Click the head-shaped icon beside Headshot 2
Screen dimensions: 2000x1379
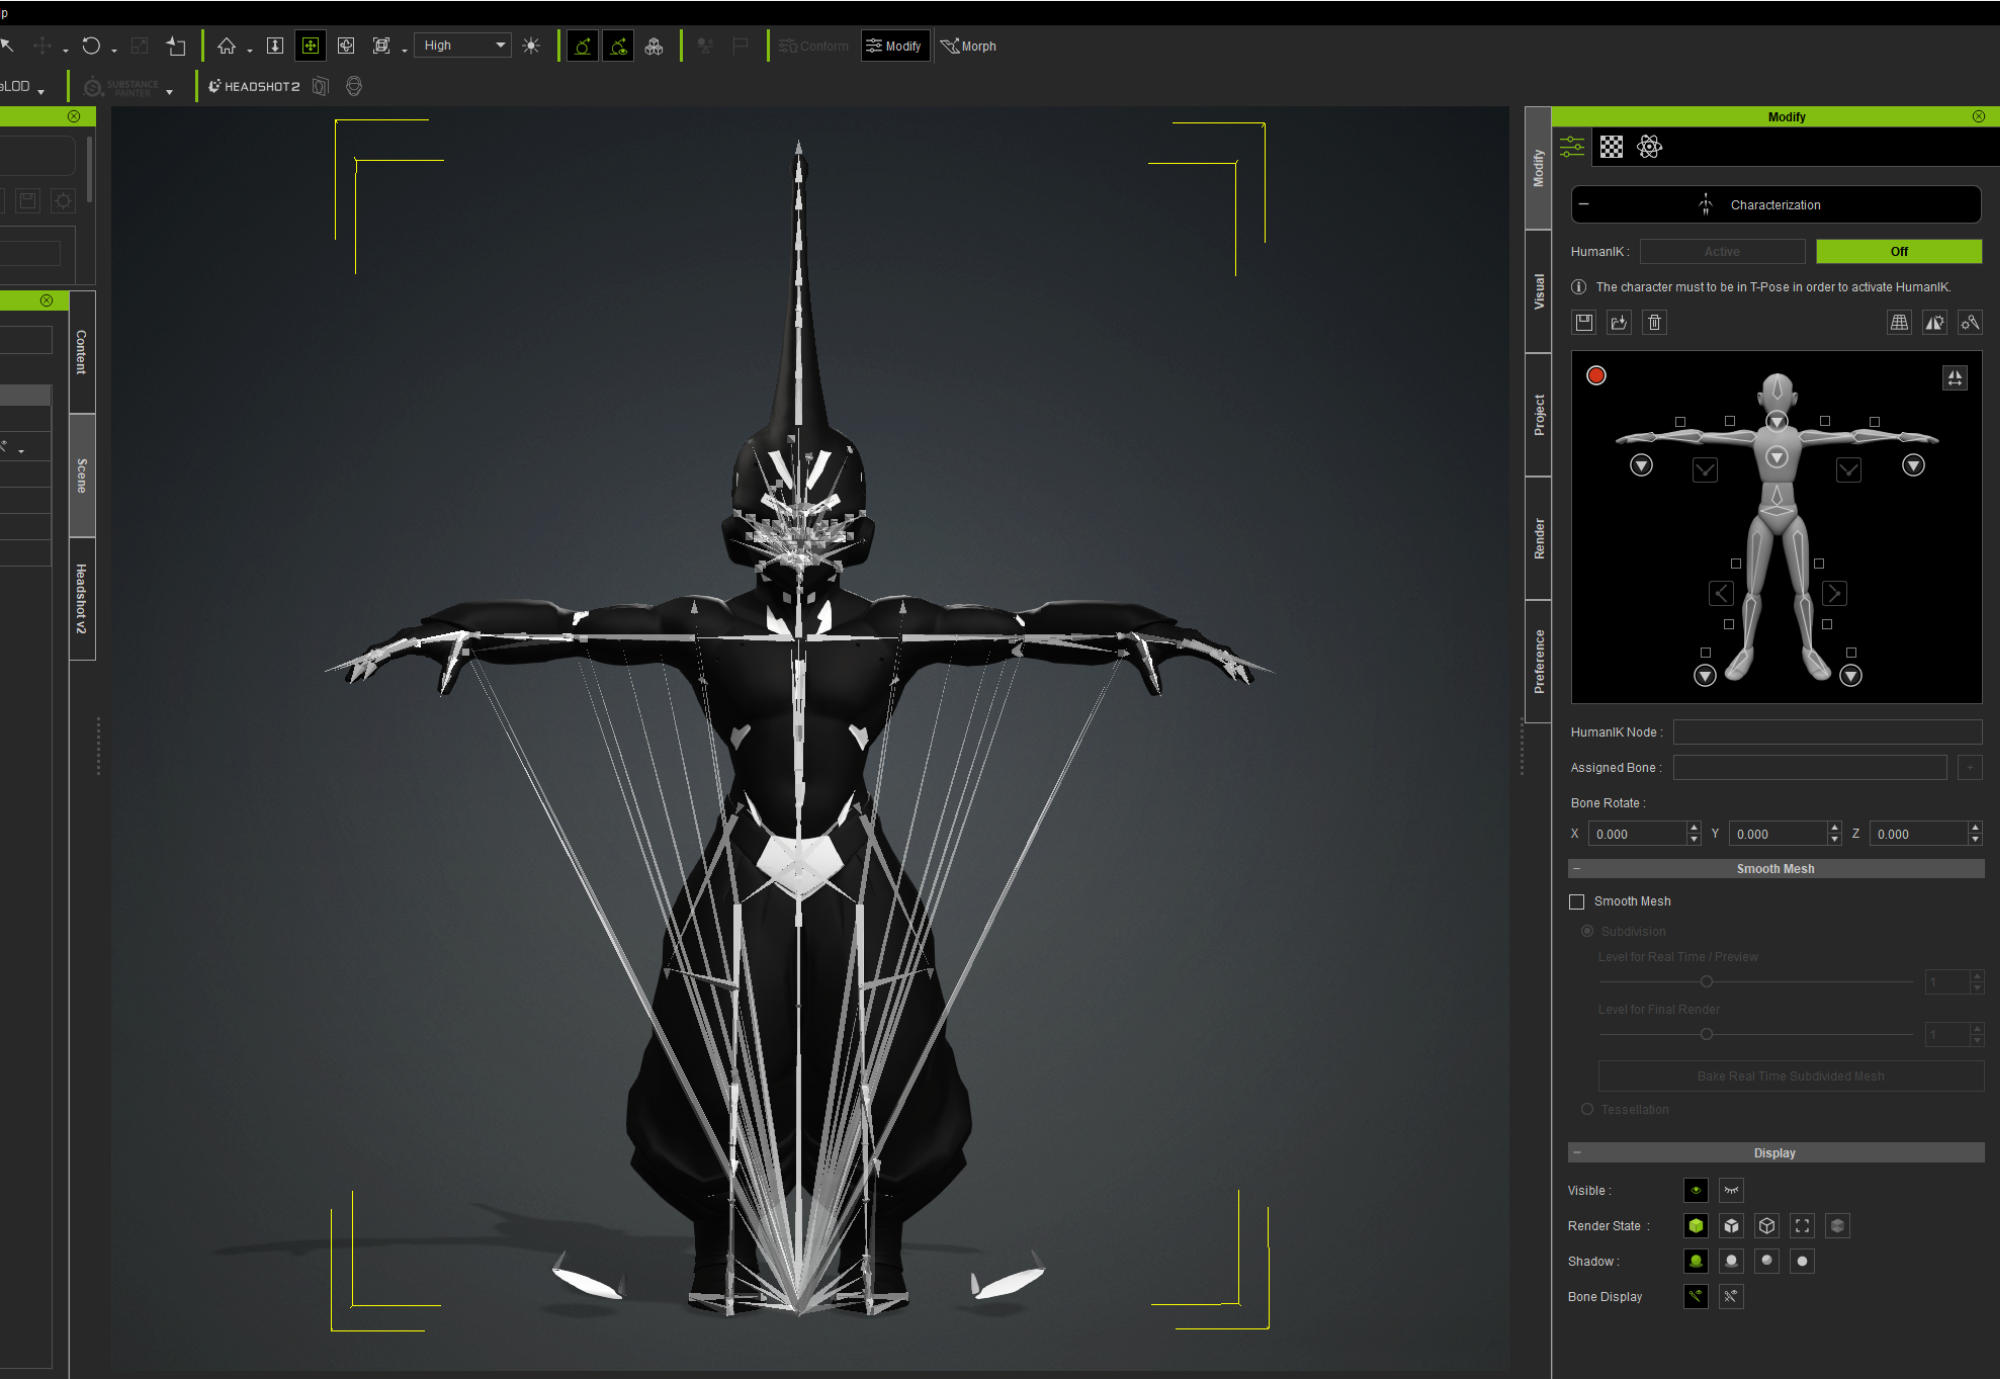coord(354,86)
